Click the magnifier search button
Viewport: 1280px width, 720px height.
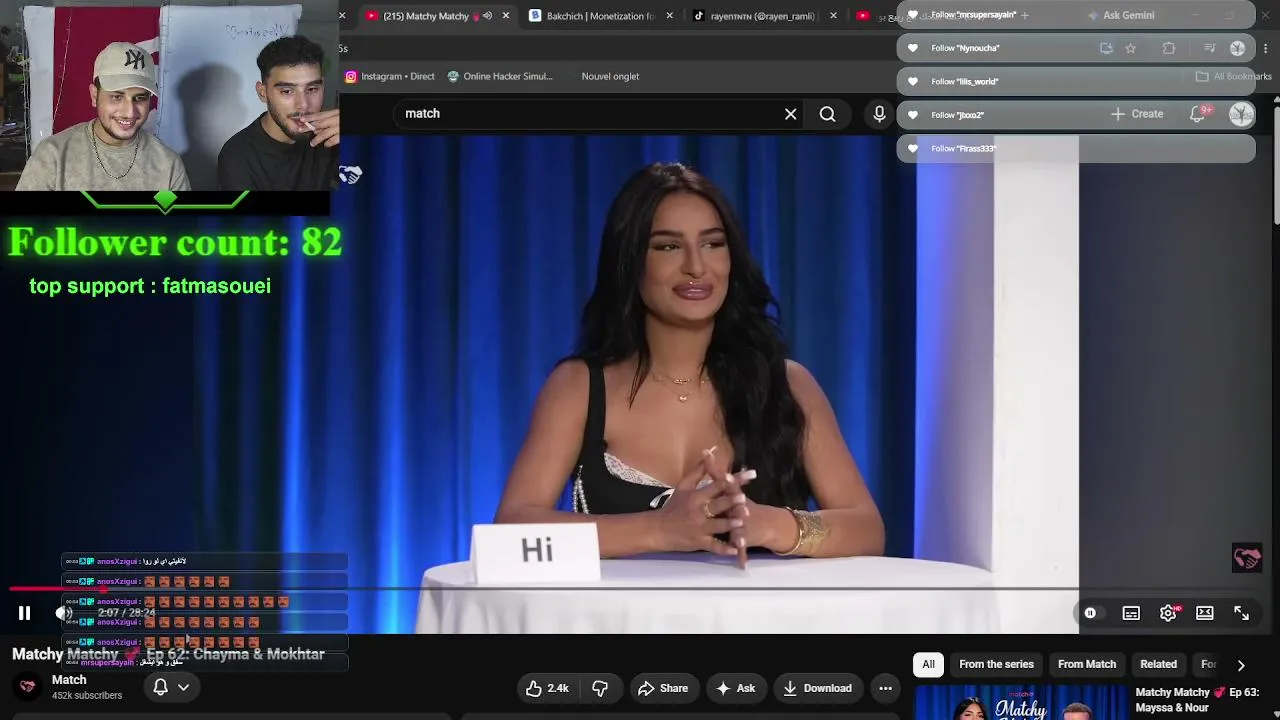click(827, 114)
